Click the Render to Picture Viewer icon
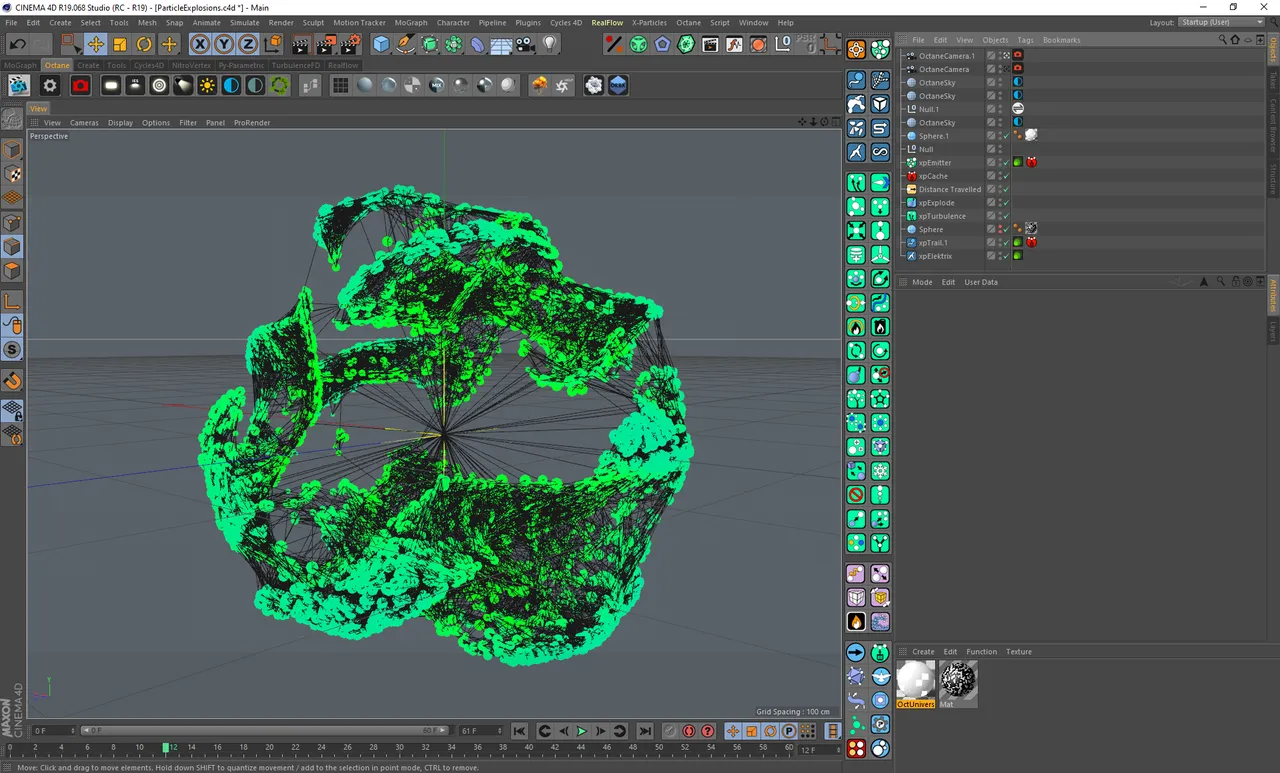 [x=326, y=44]
